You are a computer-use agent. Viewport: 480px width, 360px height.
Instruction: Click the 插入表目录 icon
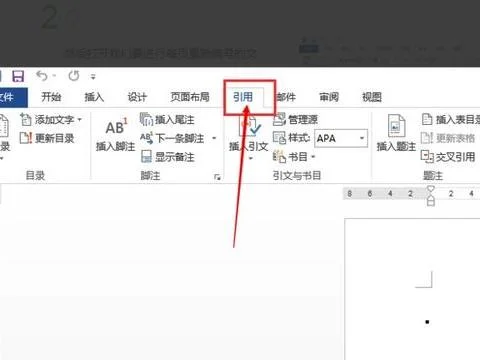[427, 119]
